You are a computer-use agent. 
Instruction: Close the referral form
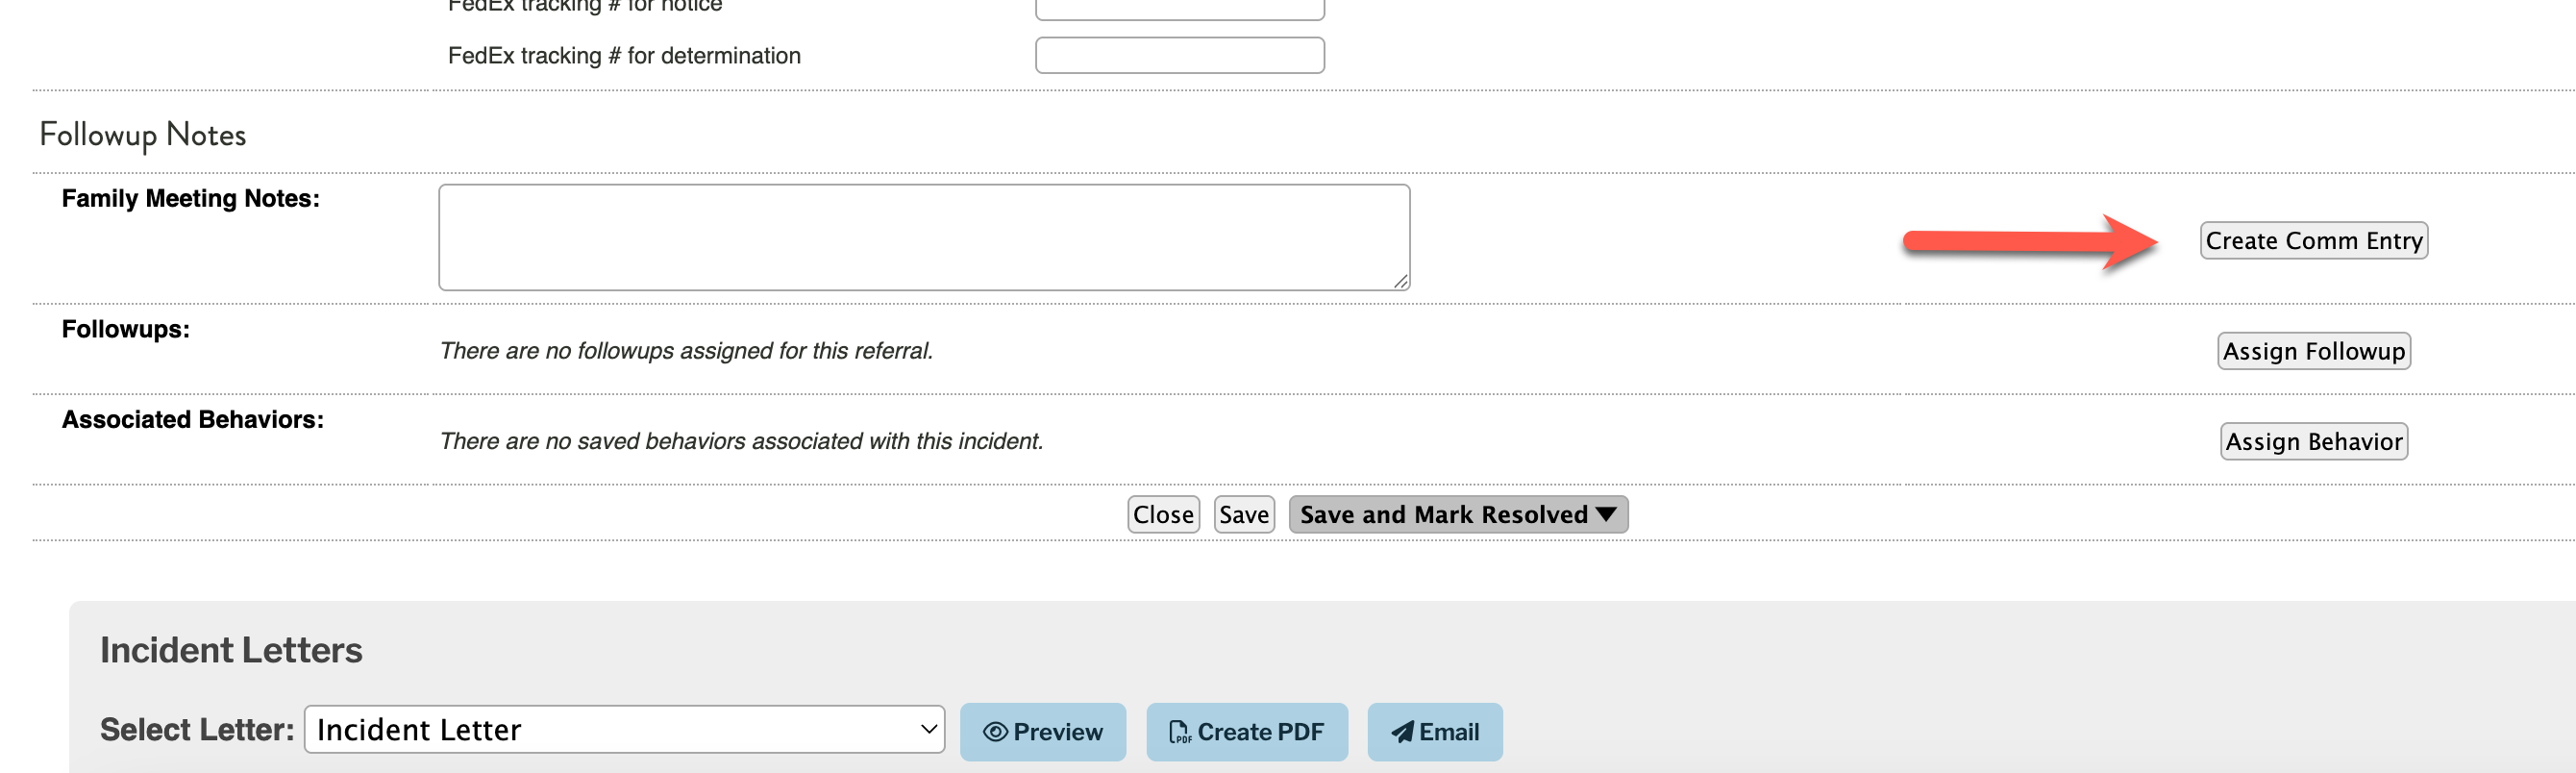(x=1163, y=514)
